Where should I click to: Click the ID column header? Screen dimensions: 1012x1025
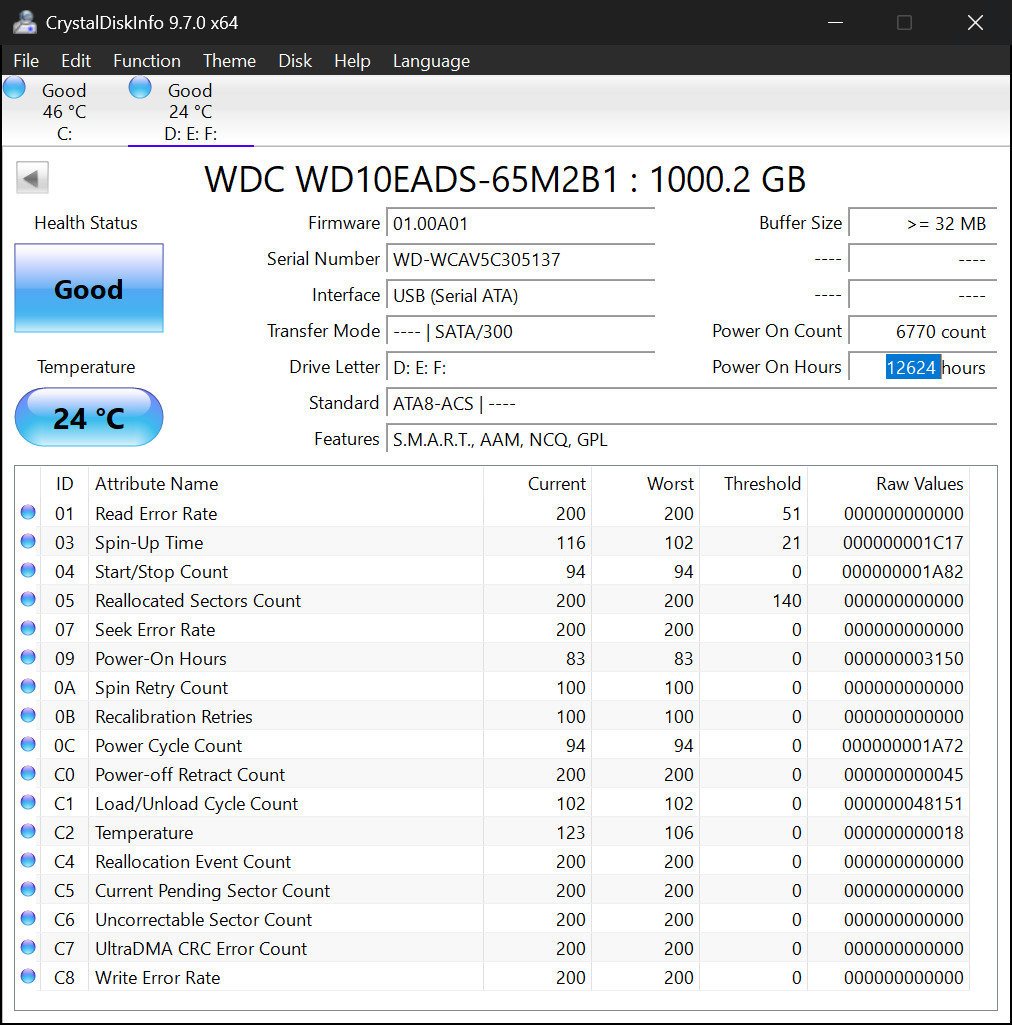[x=64, y=484]
